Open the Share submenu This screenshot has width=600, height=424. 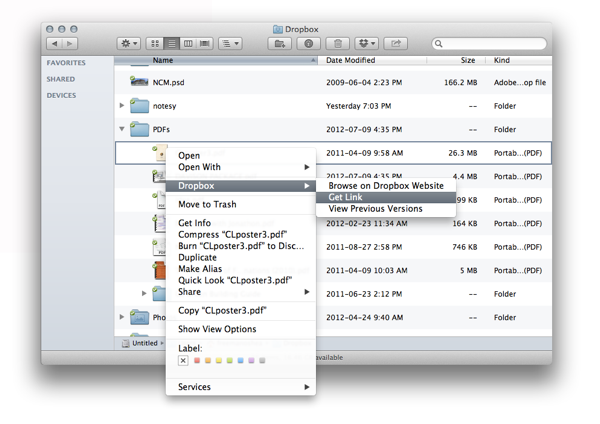(241, 292)
